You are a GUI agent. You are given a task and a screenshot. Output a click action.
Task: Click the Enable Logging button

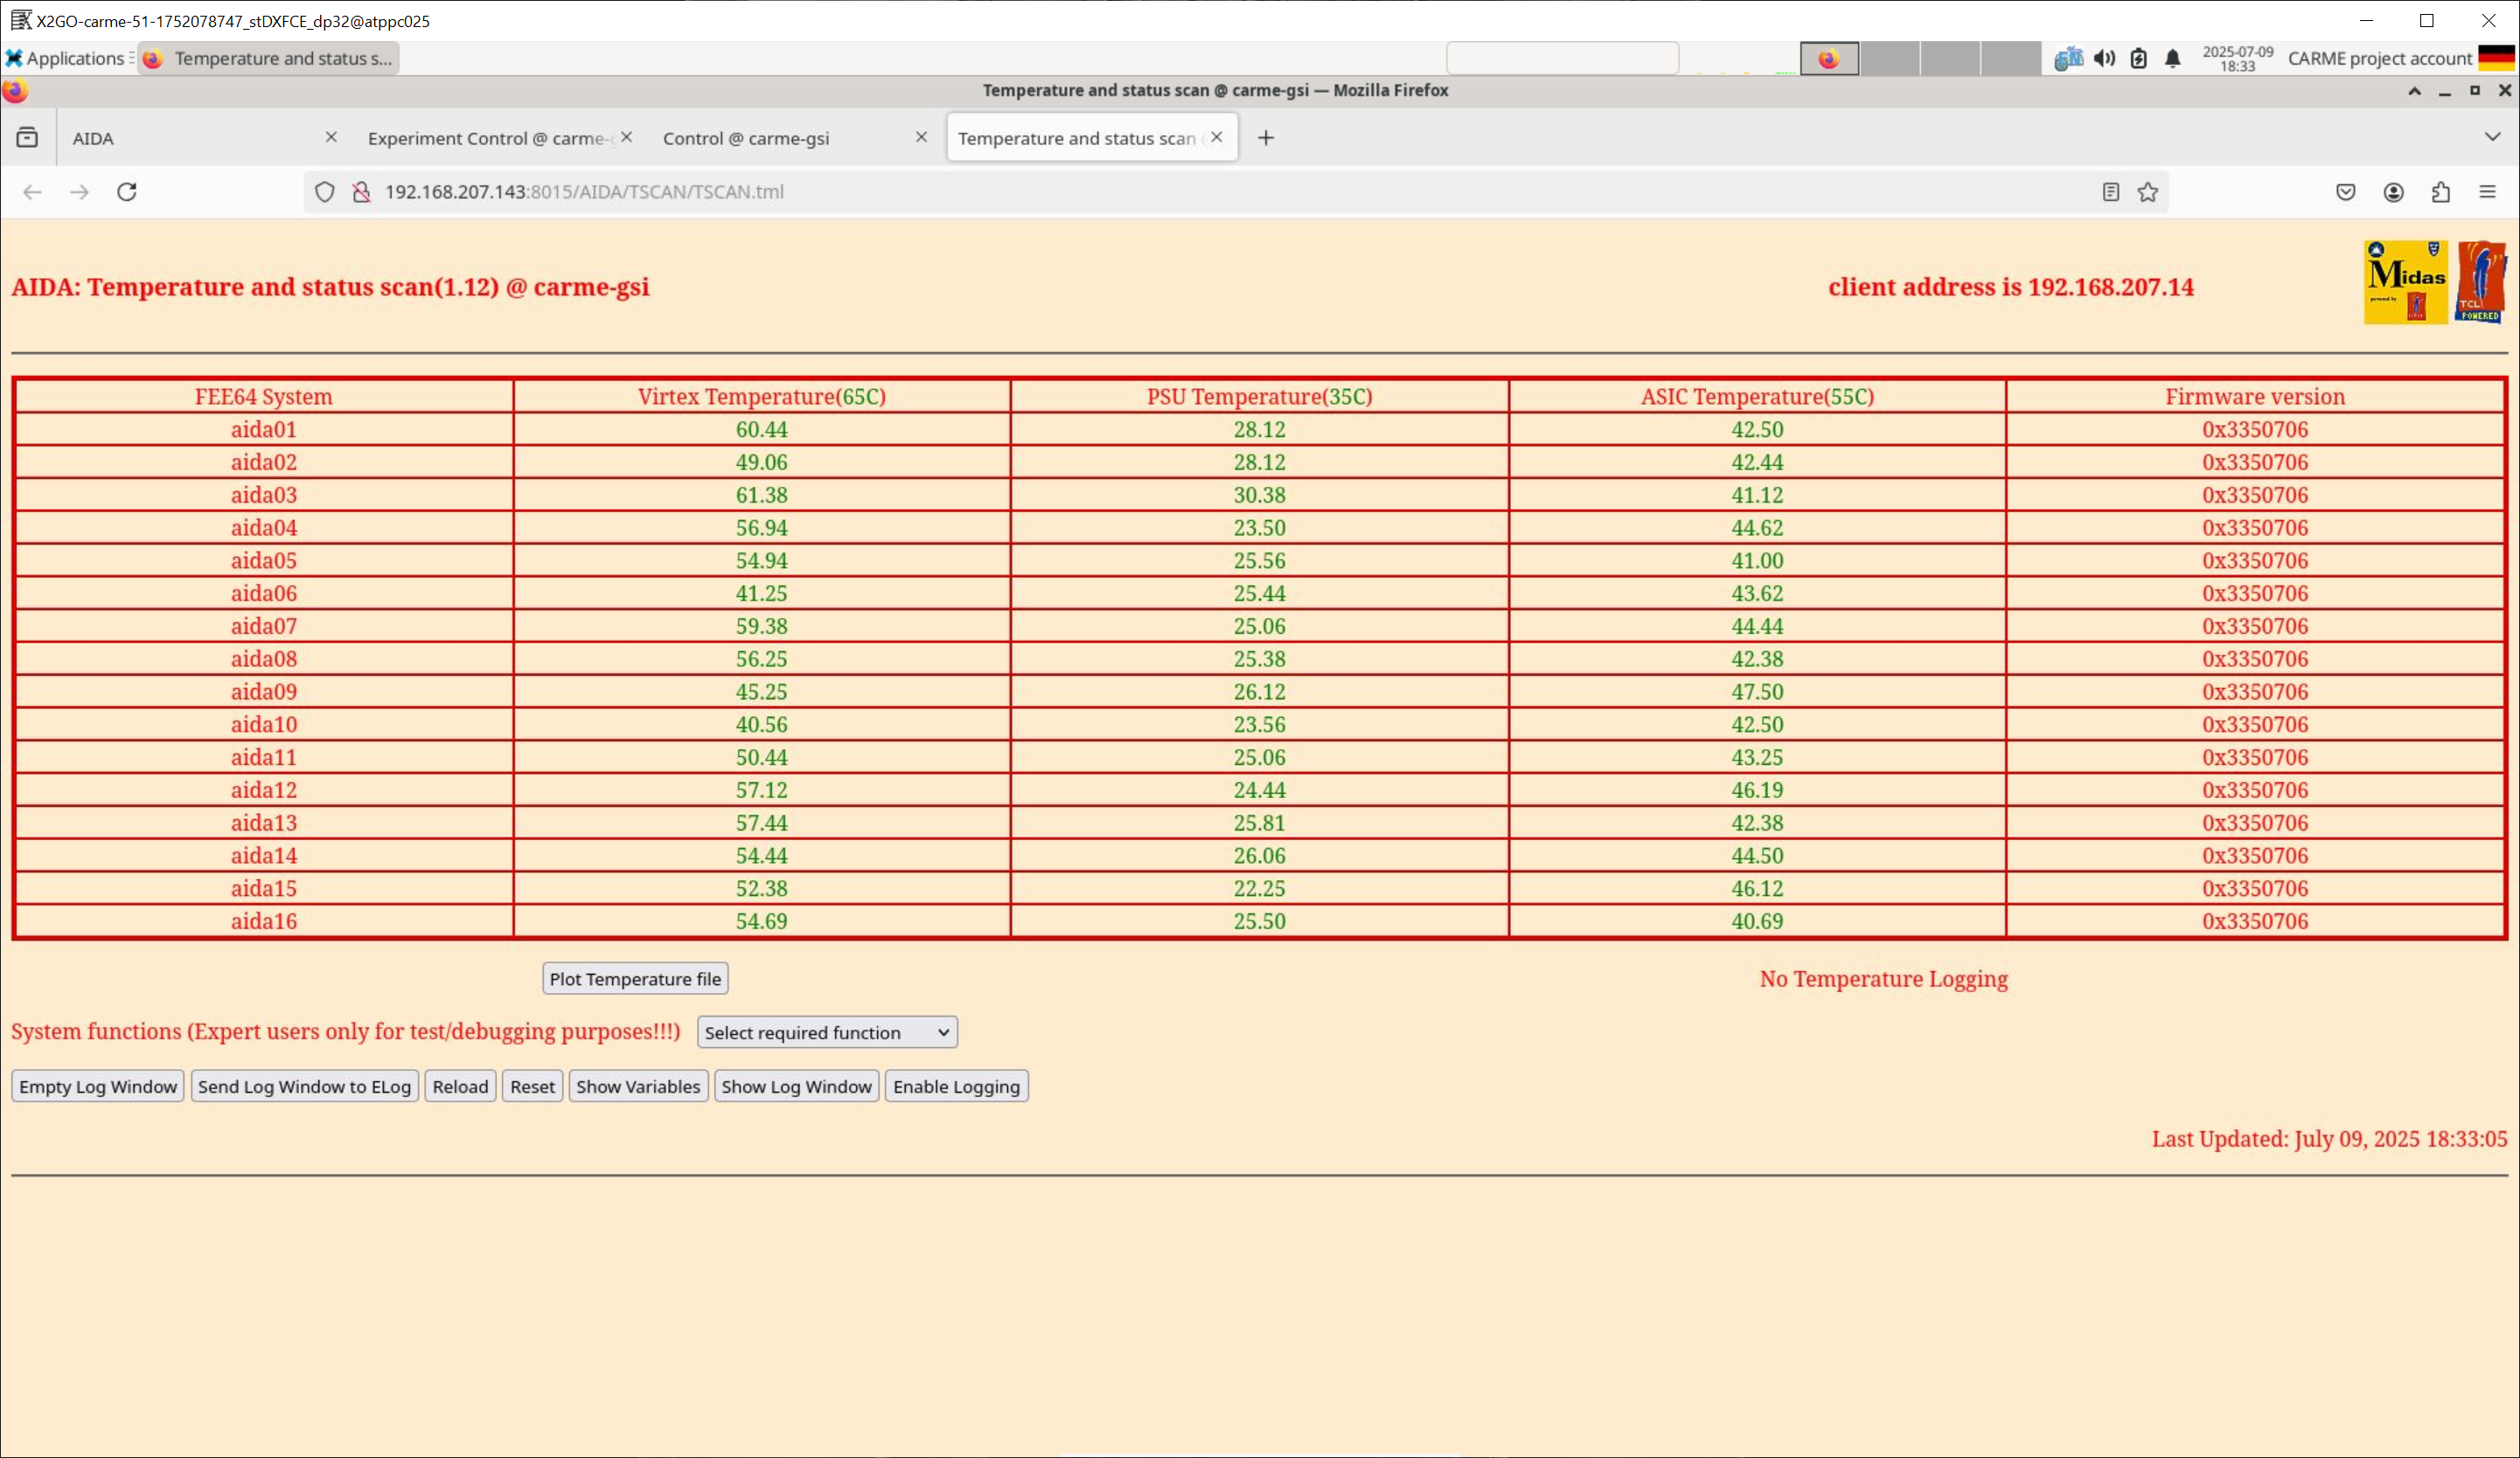[x=955, y=1086]
